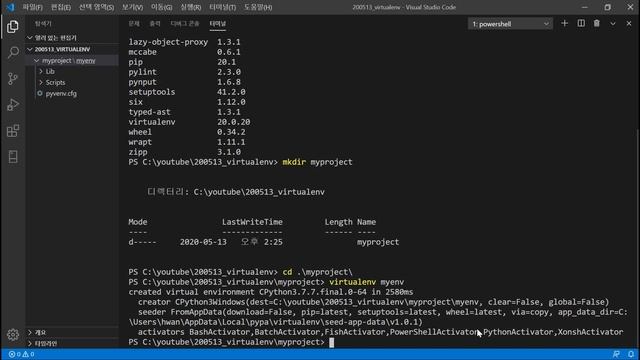Screen dimensions: 640x360
Task: Open the Run and Debug view
Action: click(13, 104)
